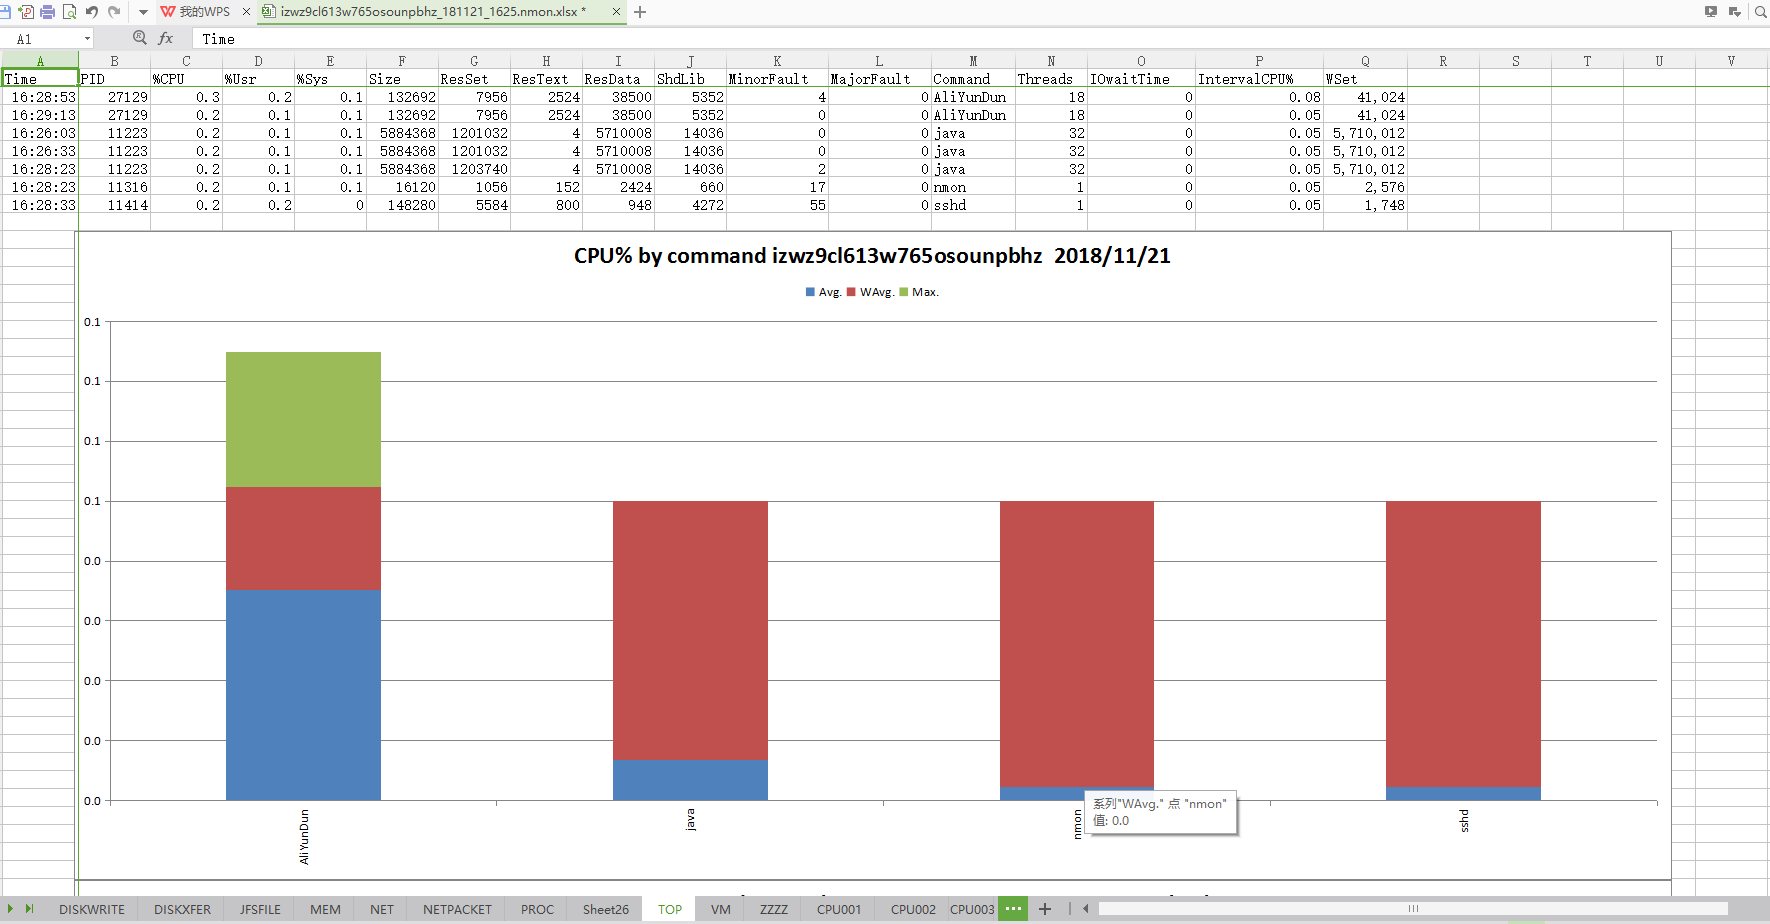Open print preview

69,12
